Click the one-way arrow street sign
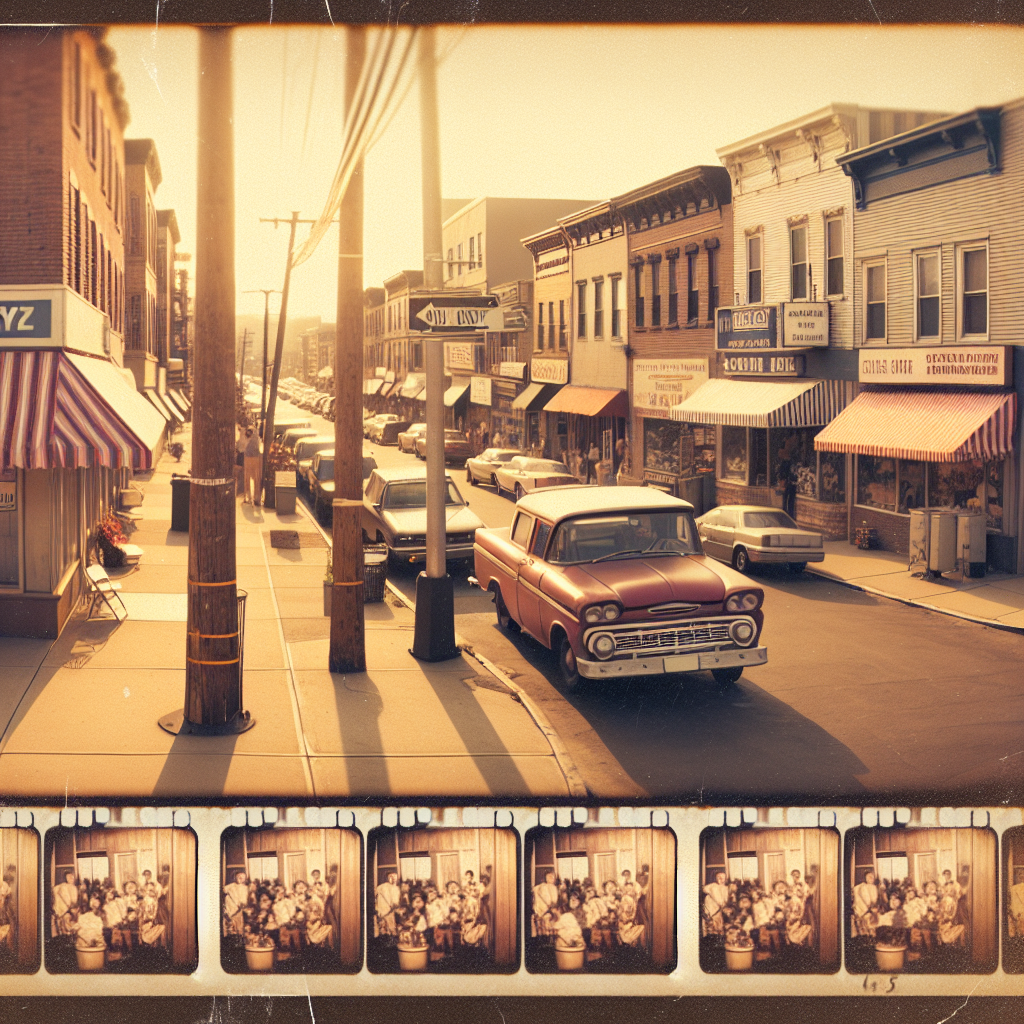This screenshot has width=1024, height=1024. click(x=453, y=315)
